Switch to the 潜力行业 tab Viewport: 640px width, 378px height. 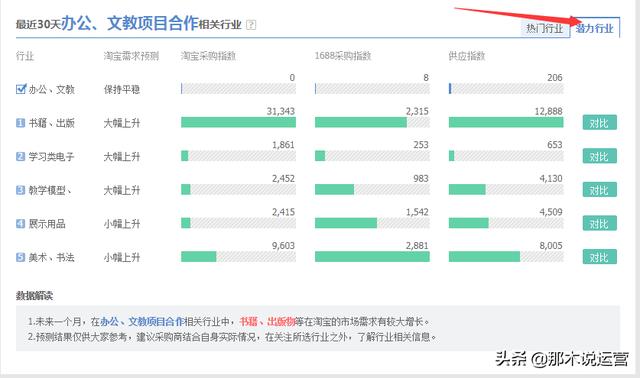click(x=595, y=28)
